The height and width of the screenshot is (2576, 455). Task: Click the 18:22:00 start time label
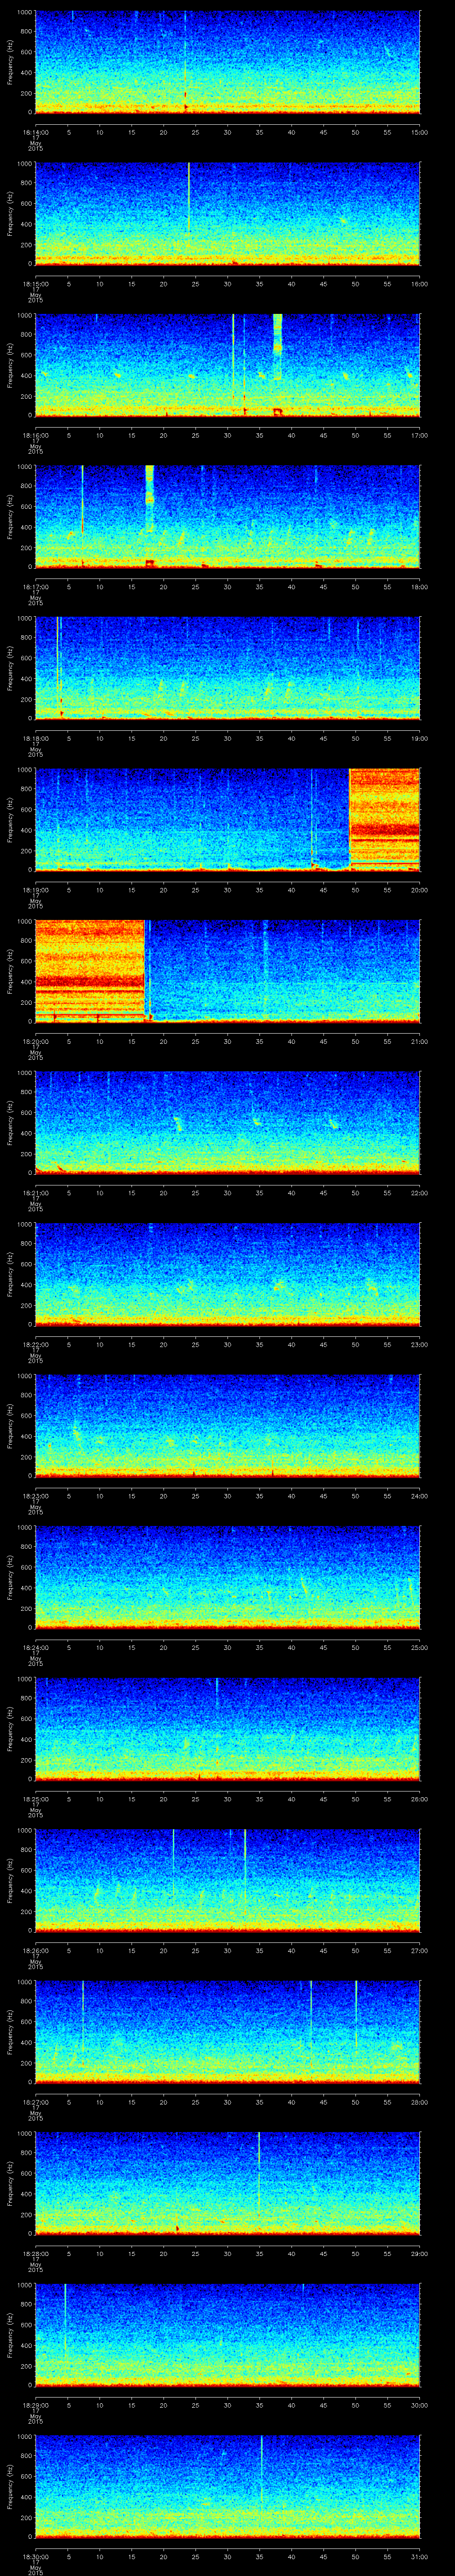pyautogui.click(x=35, y=1344)
